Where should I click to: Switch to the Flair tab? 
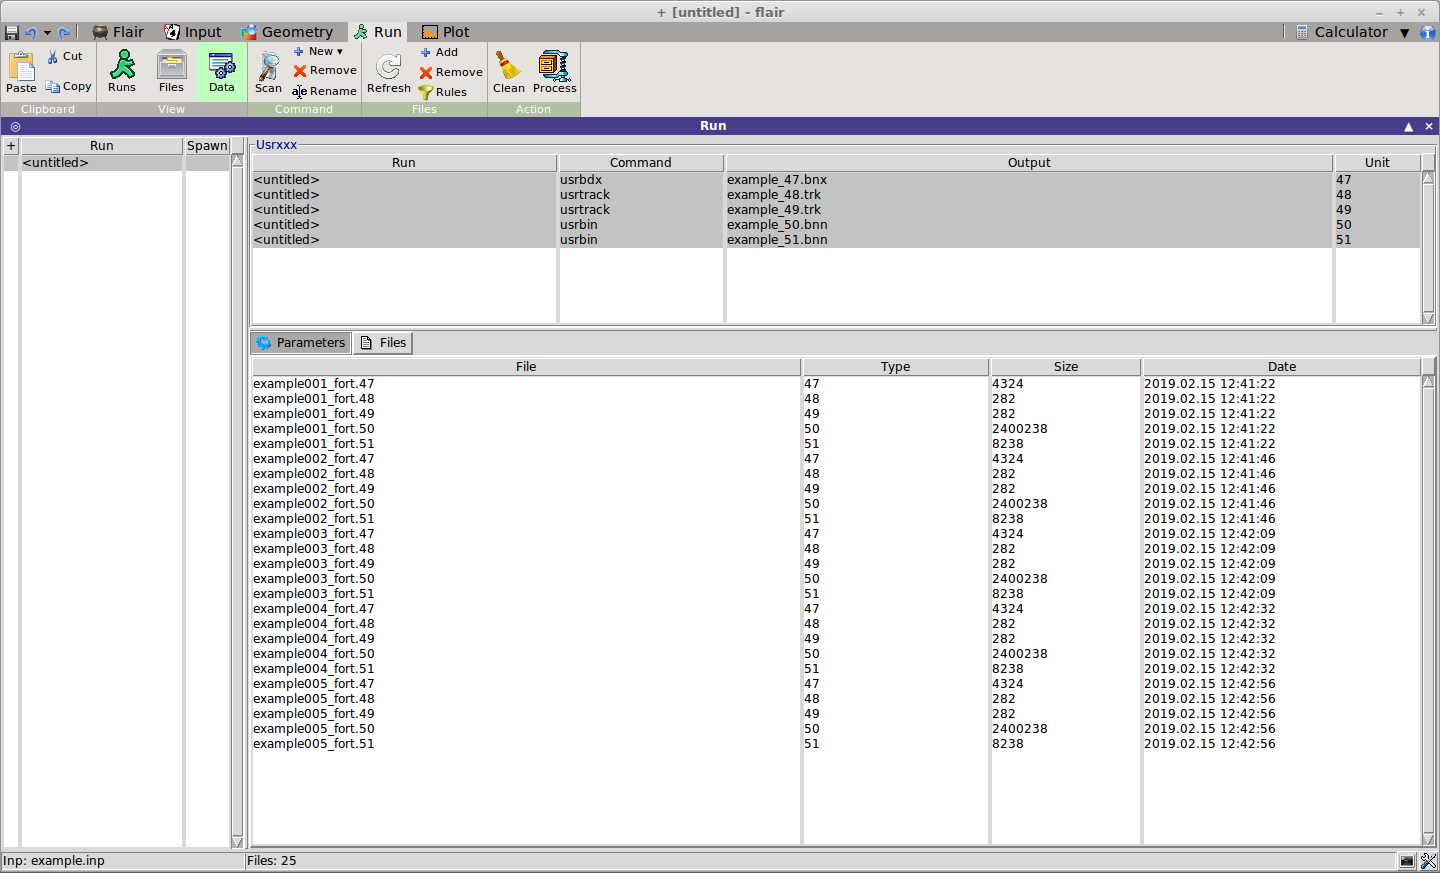118,32
